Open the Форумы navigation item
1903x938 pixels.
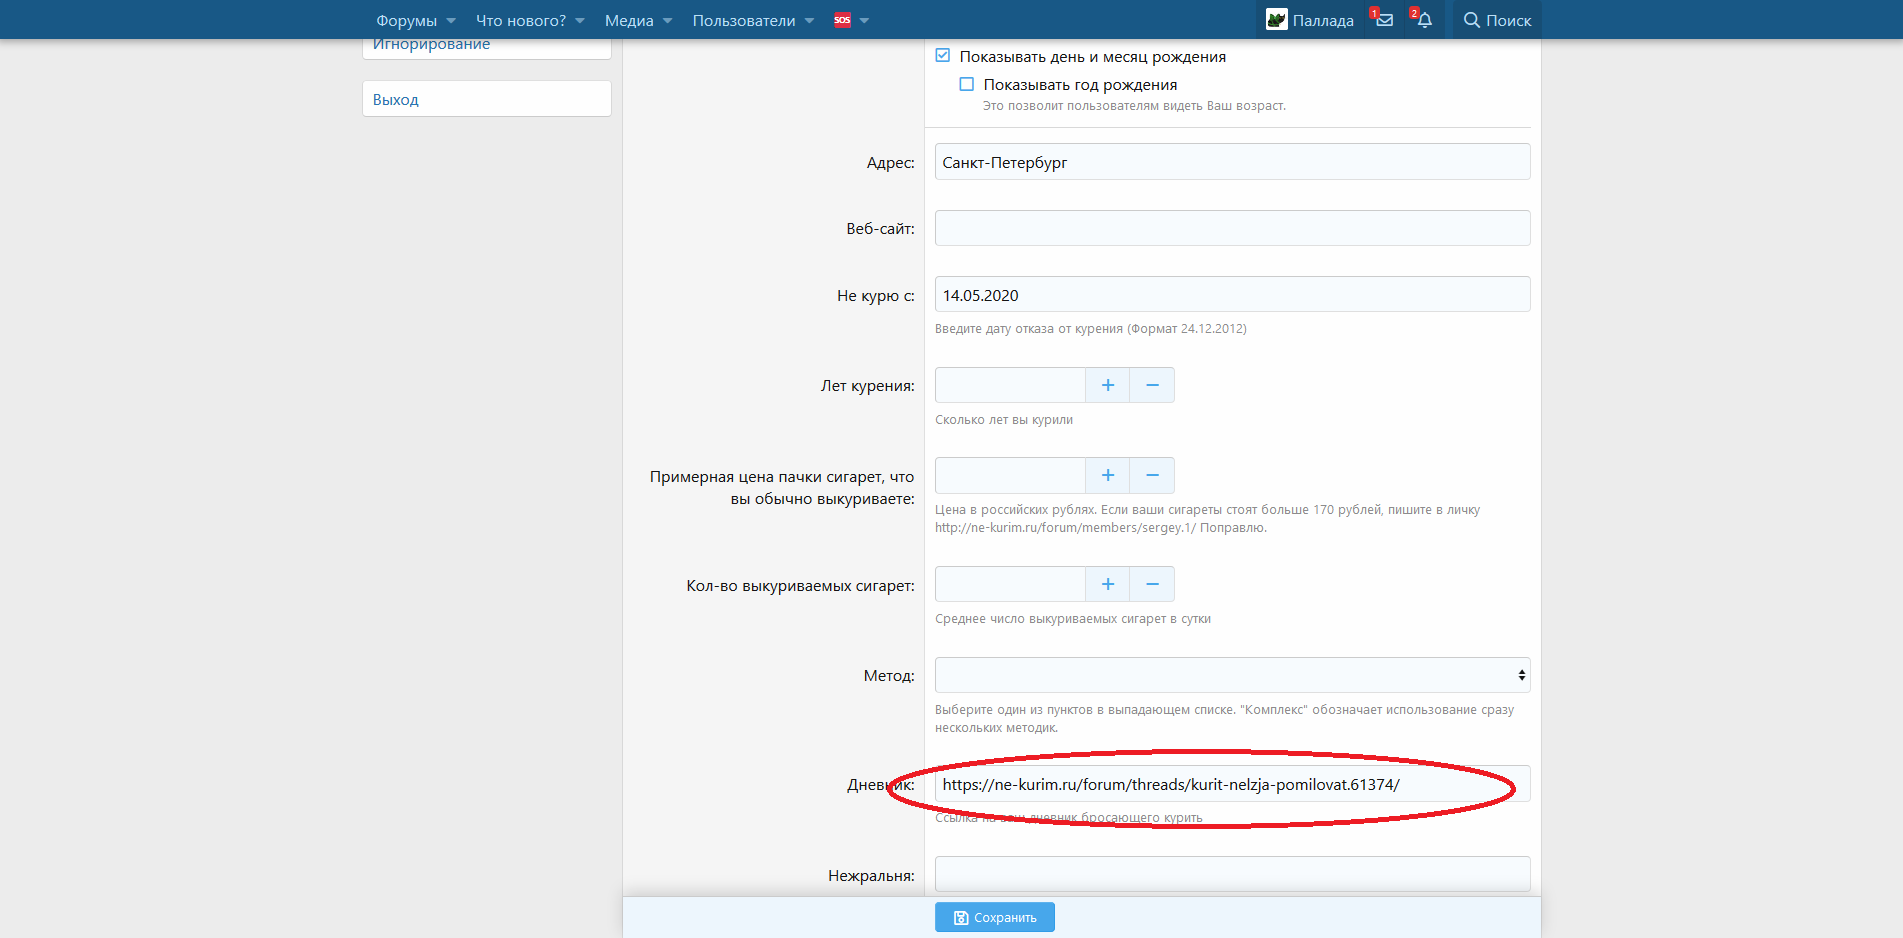click(406, 20)
